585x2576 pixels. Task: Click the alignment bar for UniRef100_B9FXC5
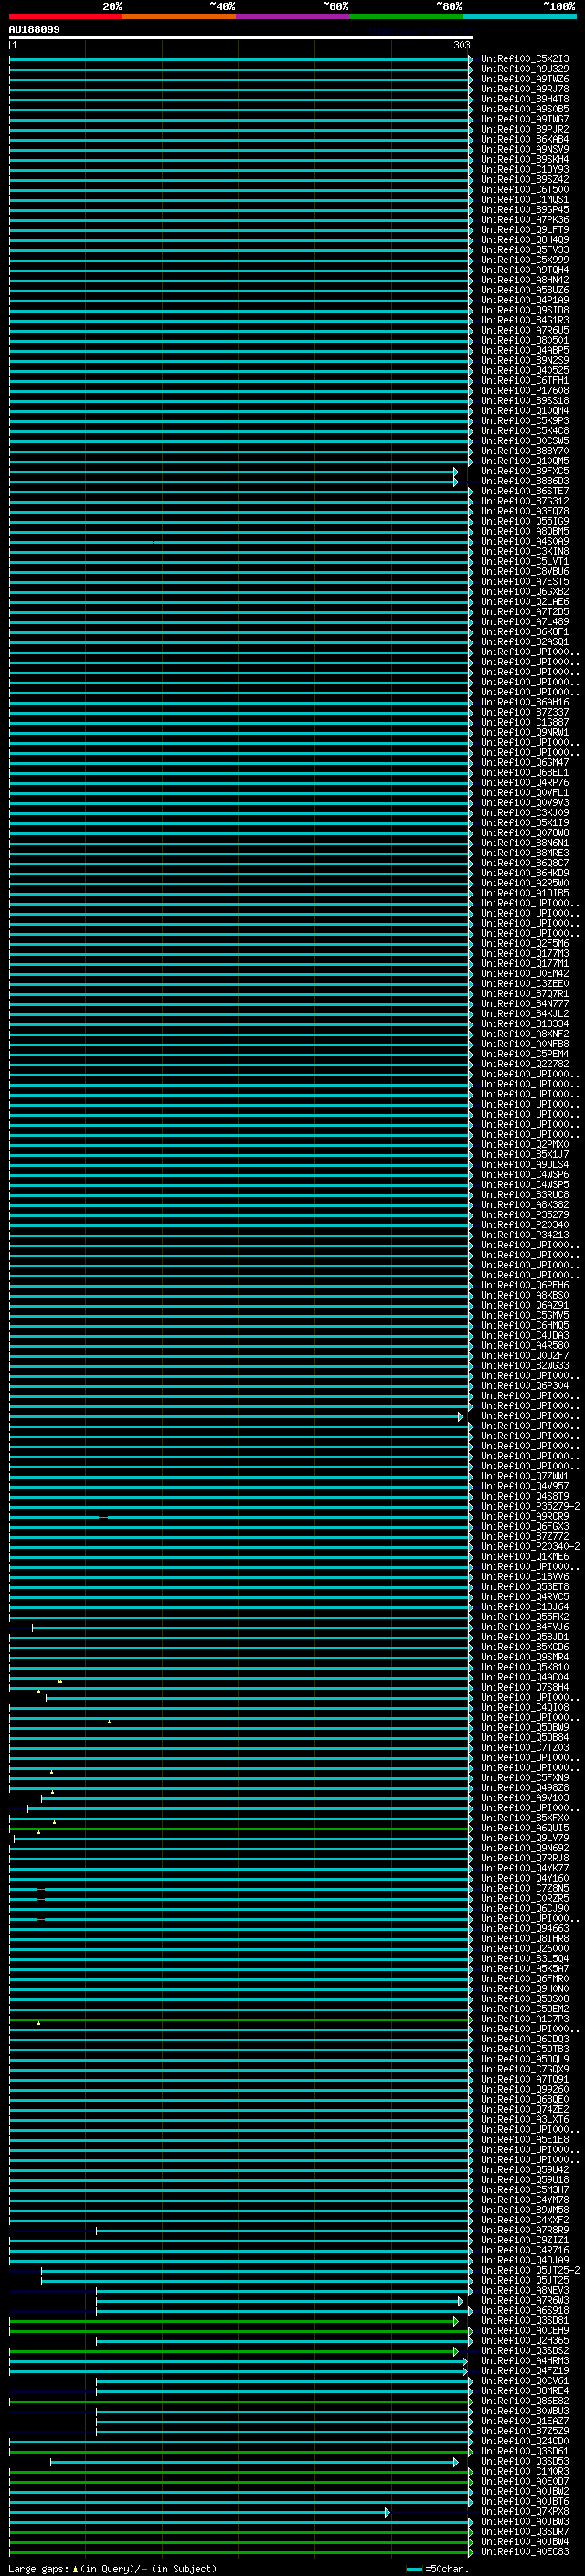(233, 471)
